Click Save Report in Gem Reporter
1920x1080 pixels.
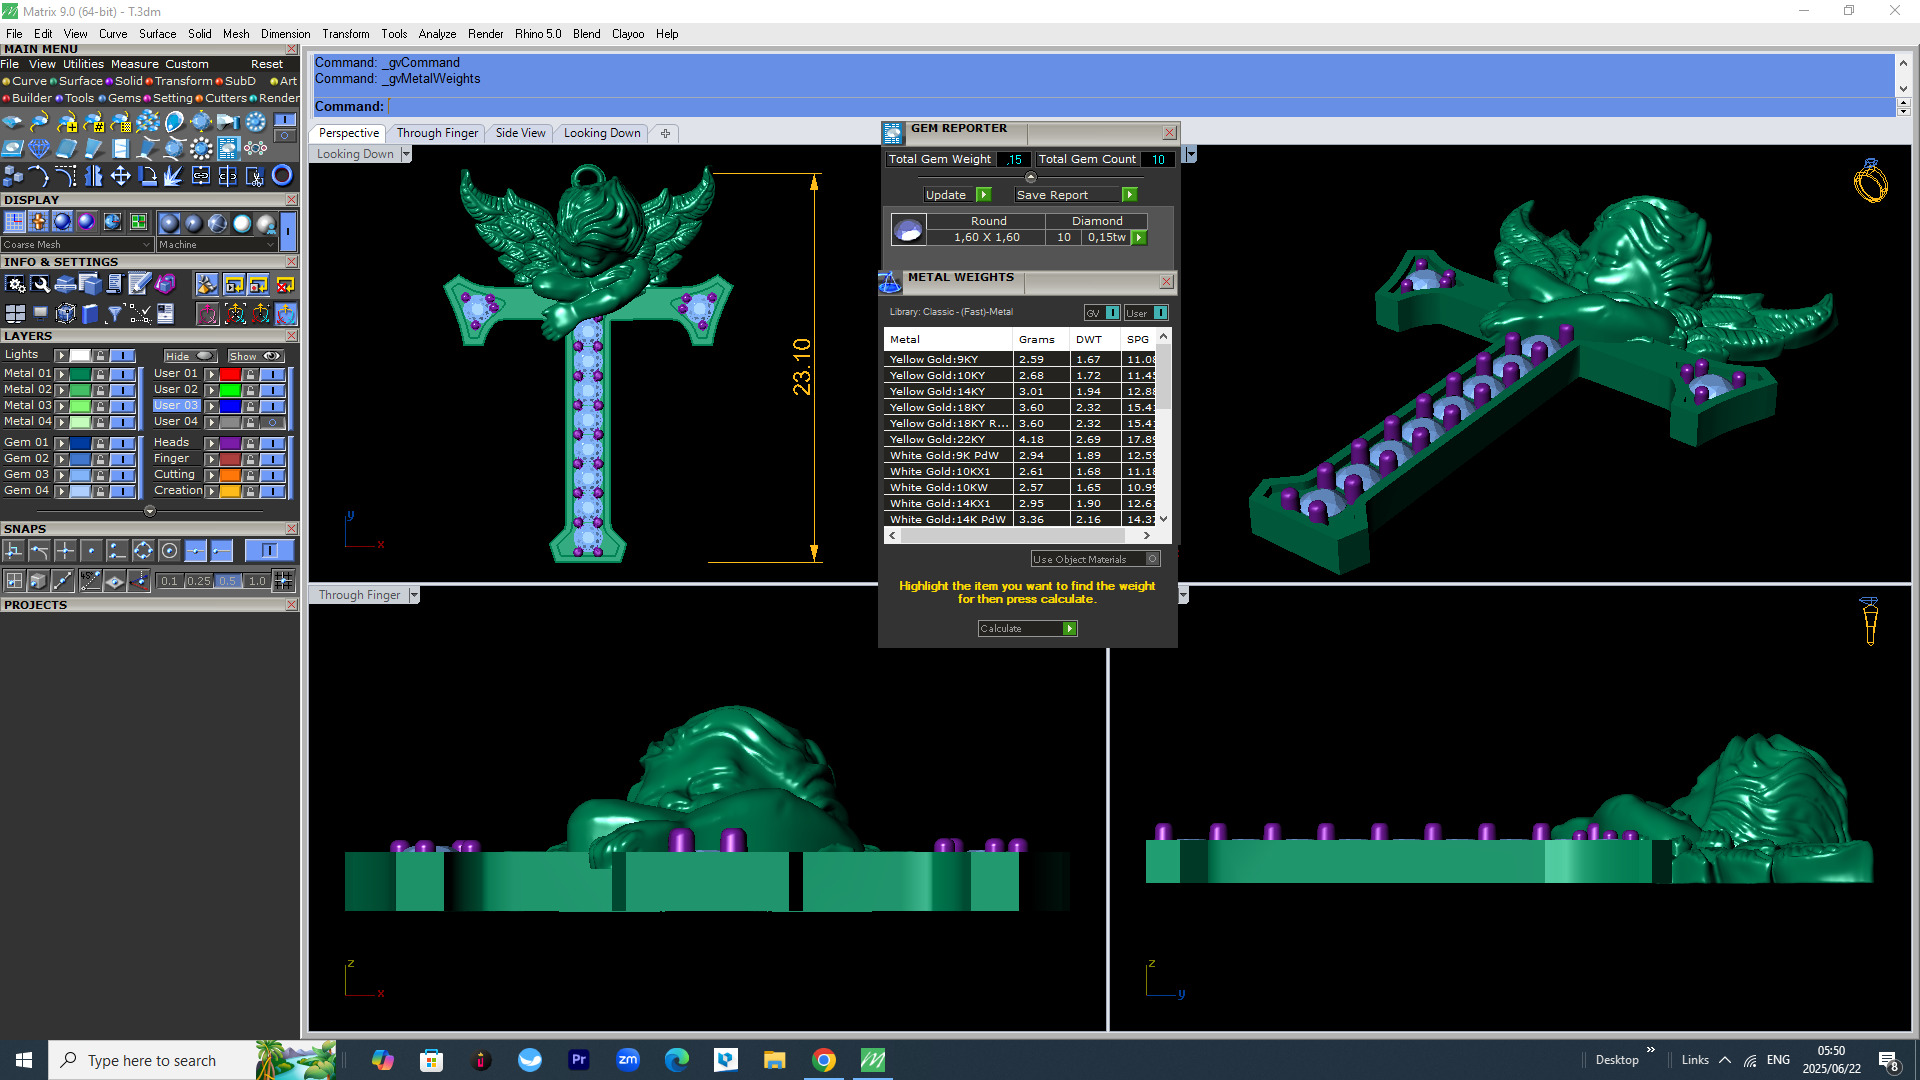click(x=1129, y=195)
